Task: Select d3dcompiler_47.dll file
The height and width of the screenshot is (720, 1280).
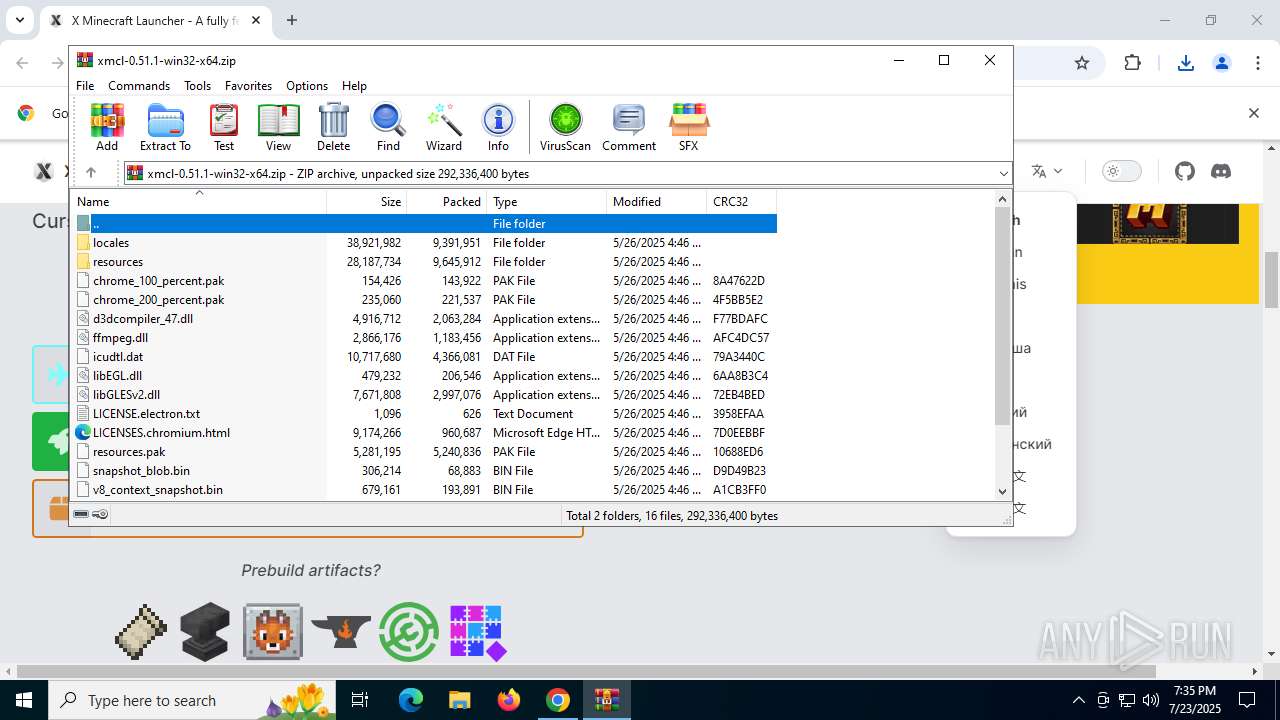Action: click(424, 319)
